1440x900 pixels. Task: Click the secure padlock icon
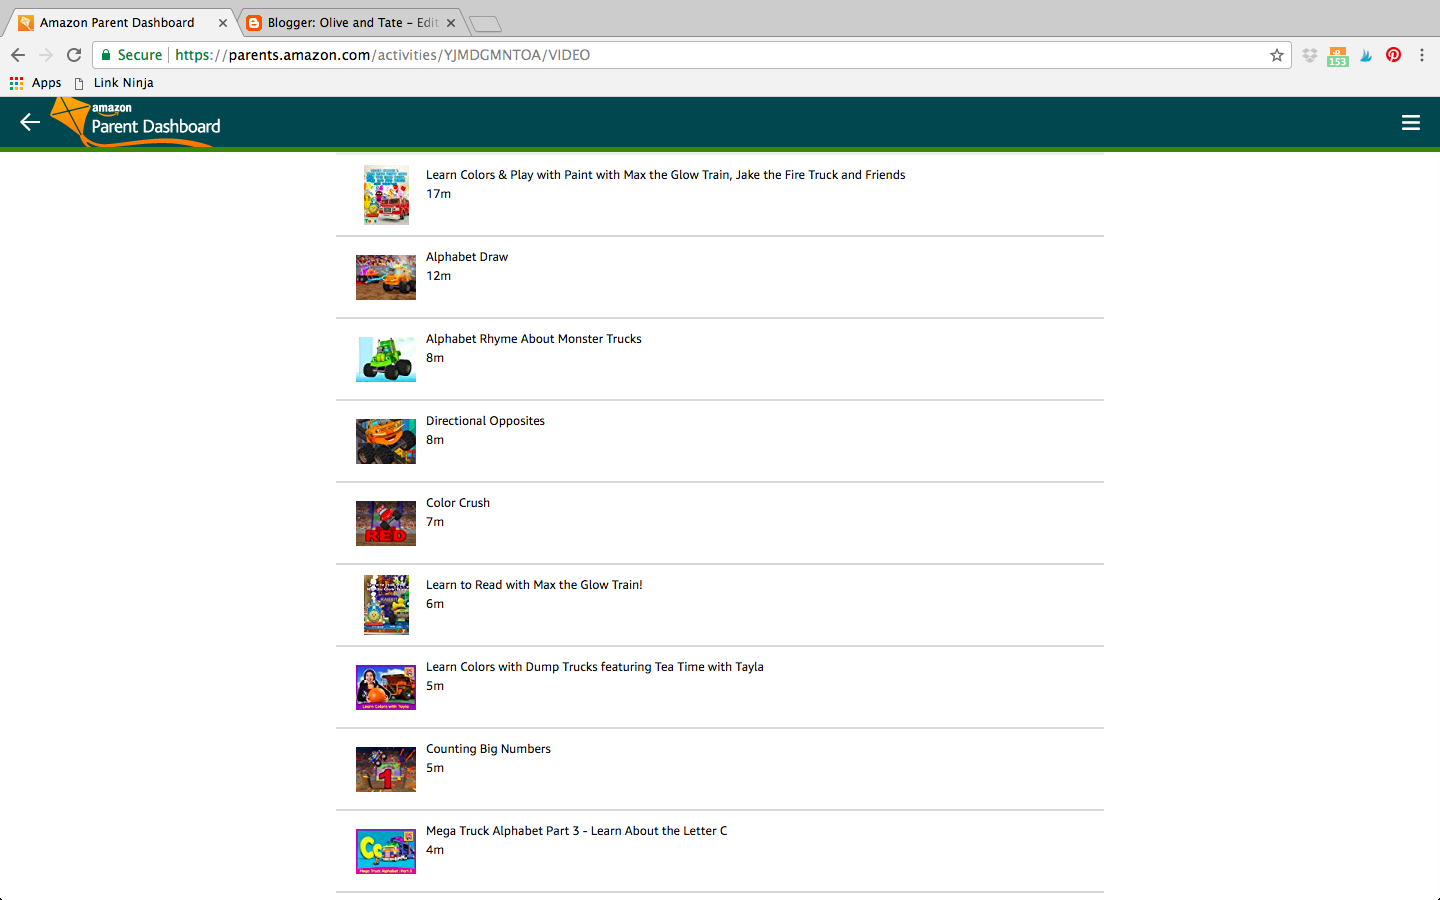(106, 55)
